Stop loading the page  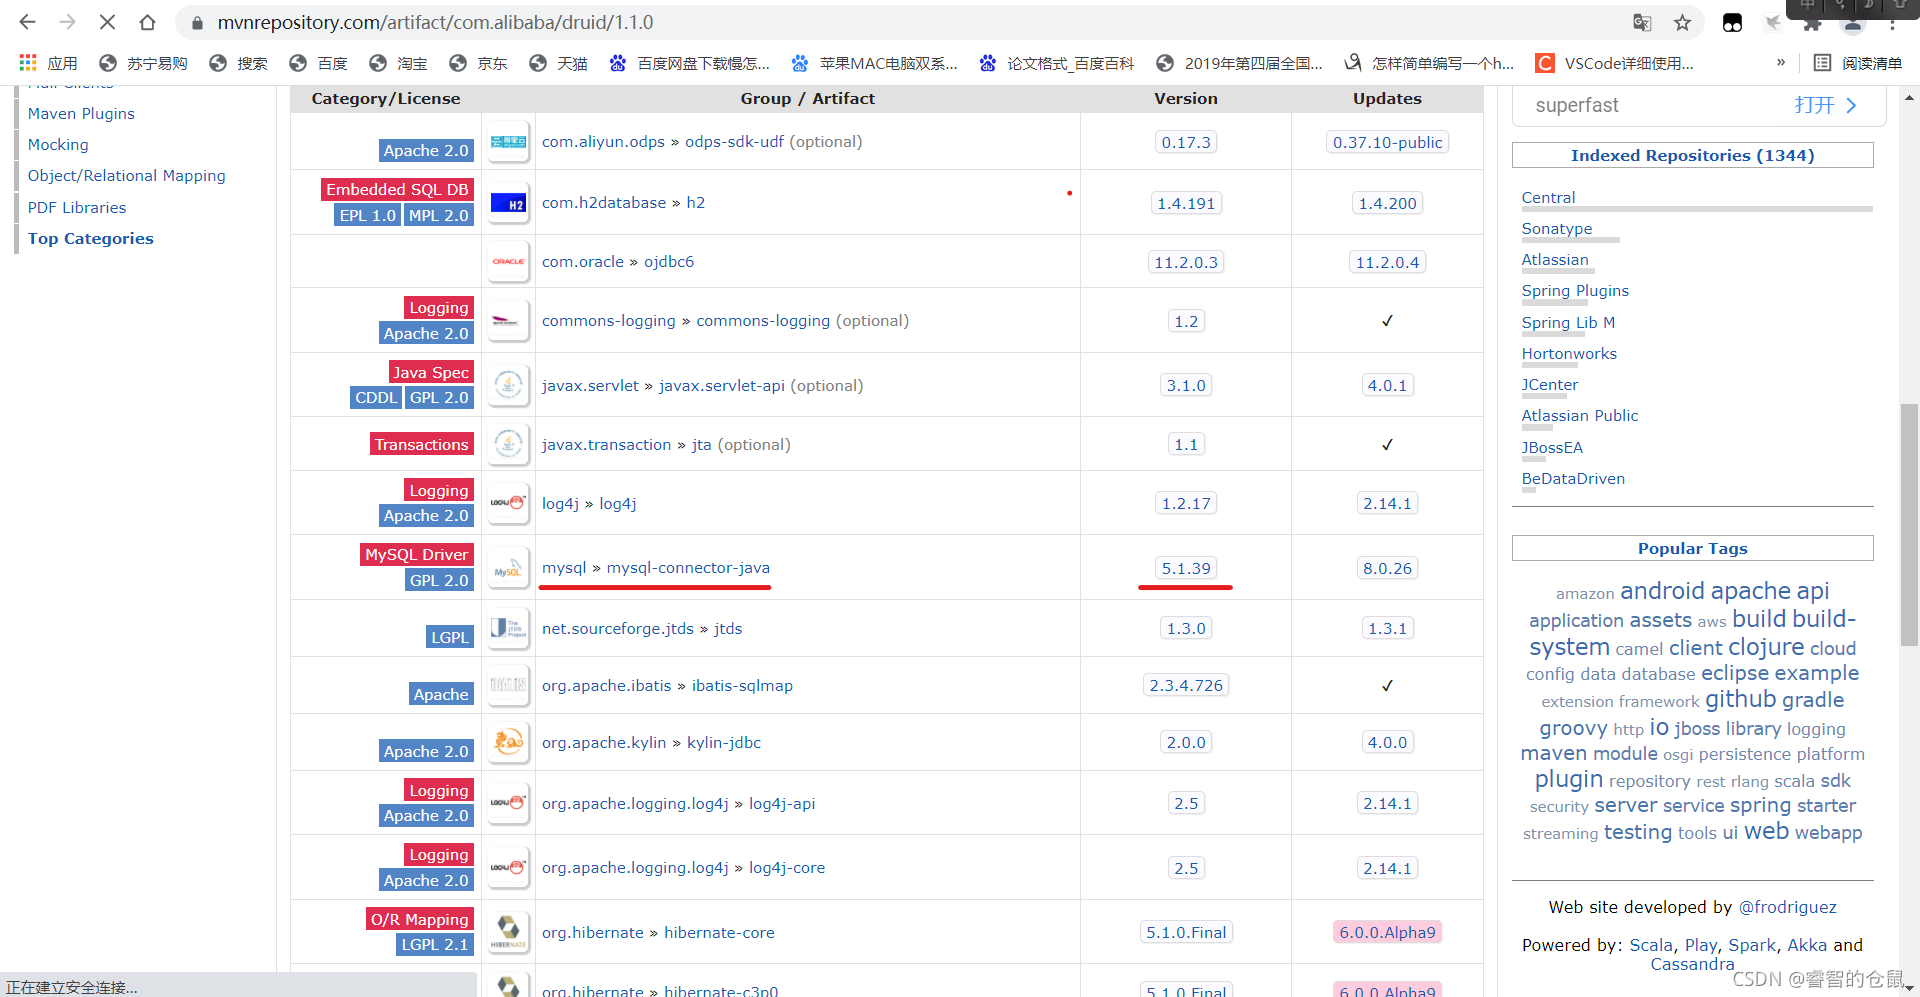[107, 22]
